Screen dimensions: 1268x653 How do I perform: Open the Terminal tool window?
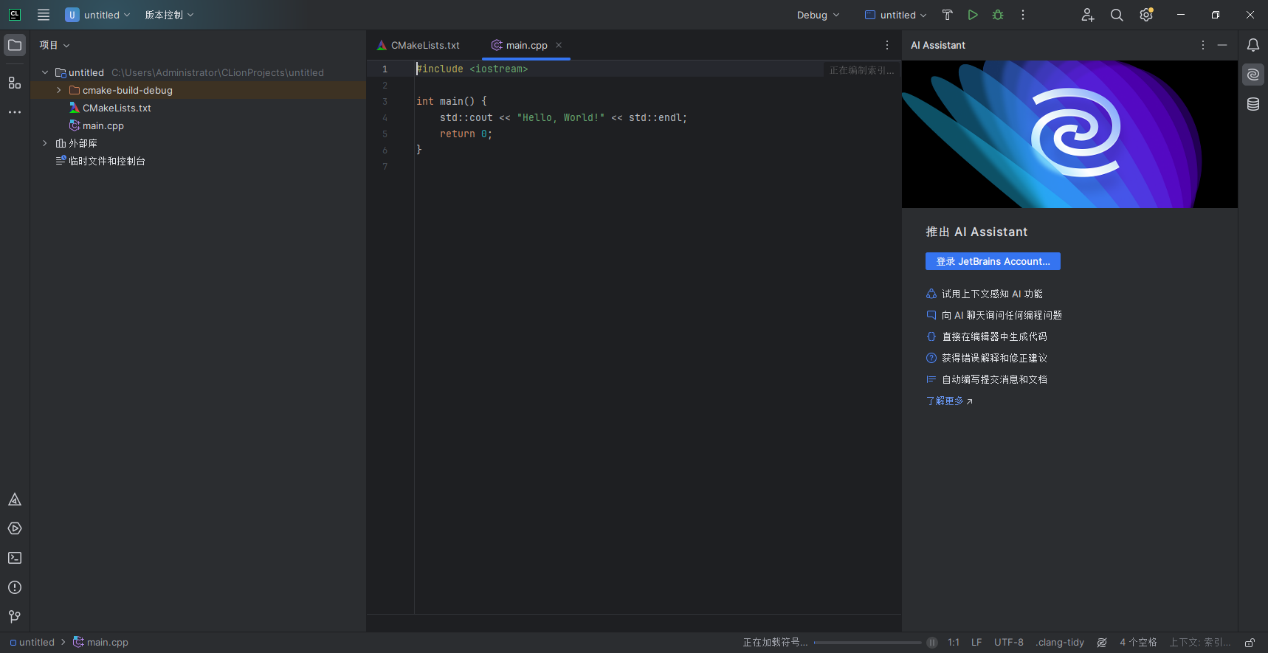point(15,558)
